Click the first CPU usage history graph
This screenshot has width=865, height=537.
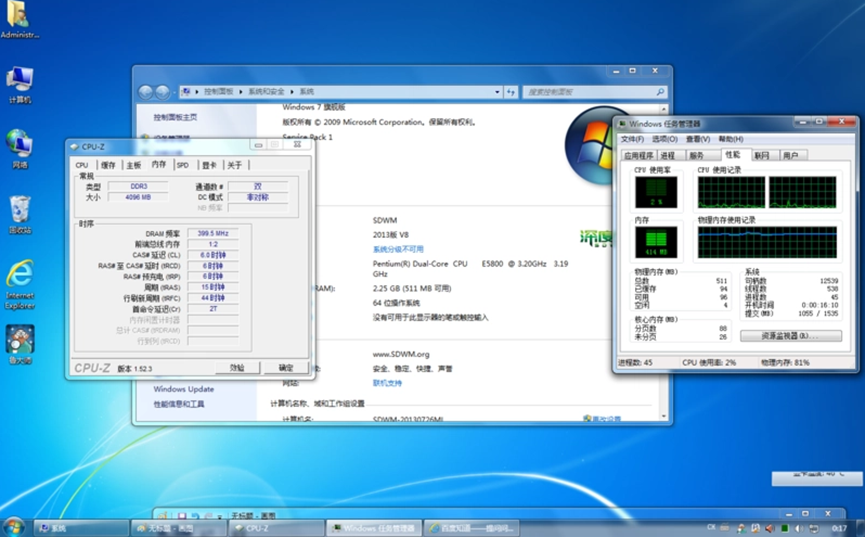(731, 192)
